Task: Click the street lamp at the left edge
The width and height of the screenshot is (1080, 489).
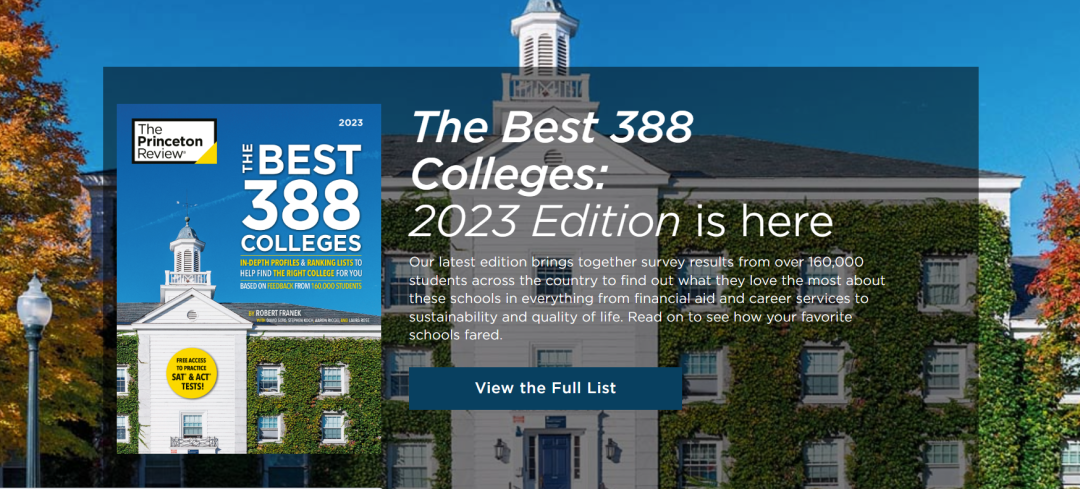Action: coord(34,379)
